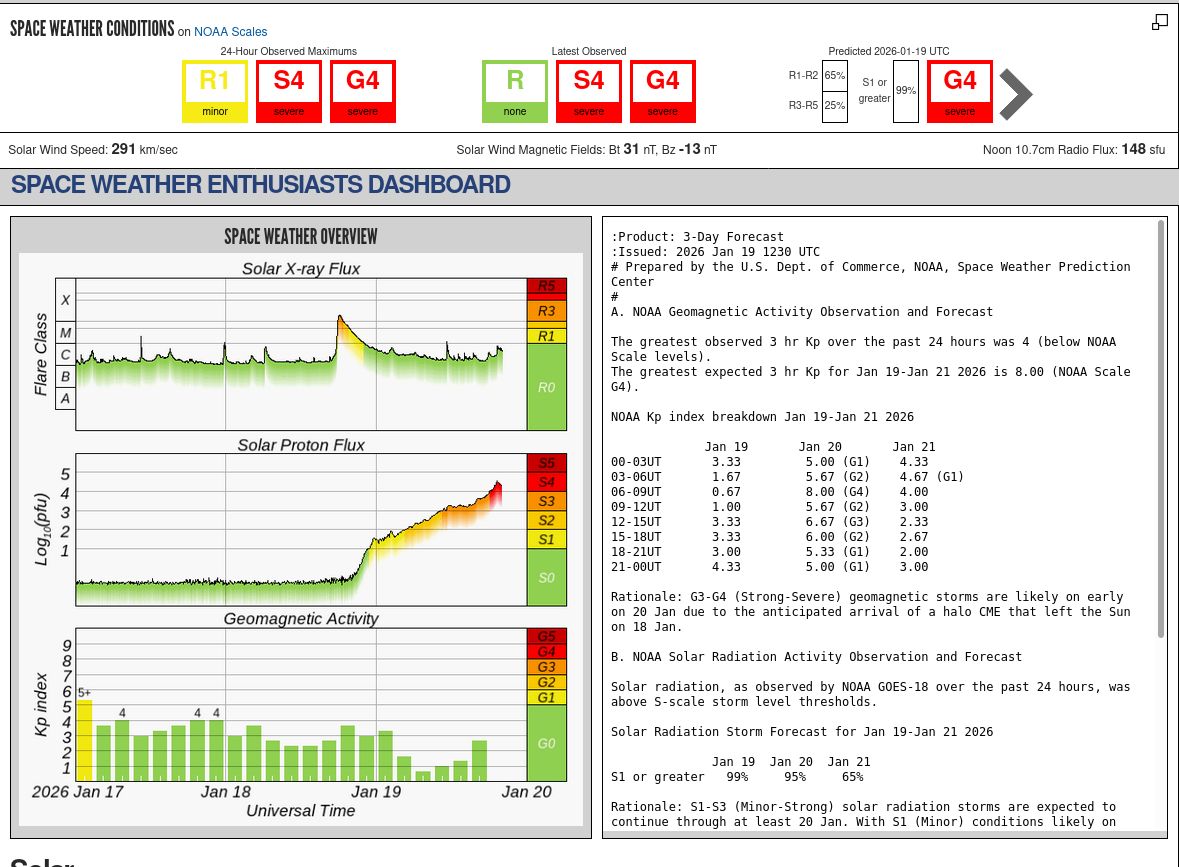
Task: Click the S5 swatch on proton scale
Action: coord(547,462)
